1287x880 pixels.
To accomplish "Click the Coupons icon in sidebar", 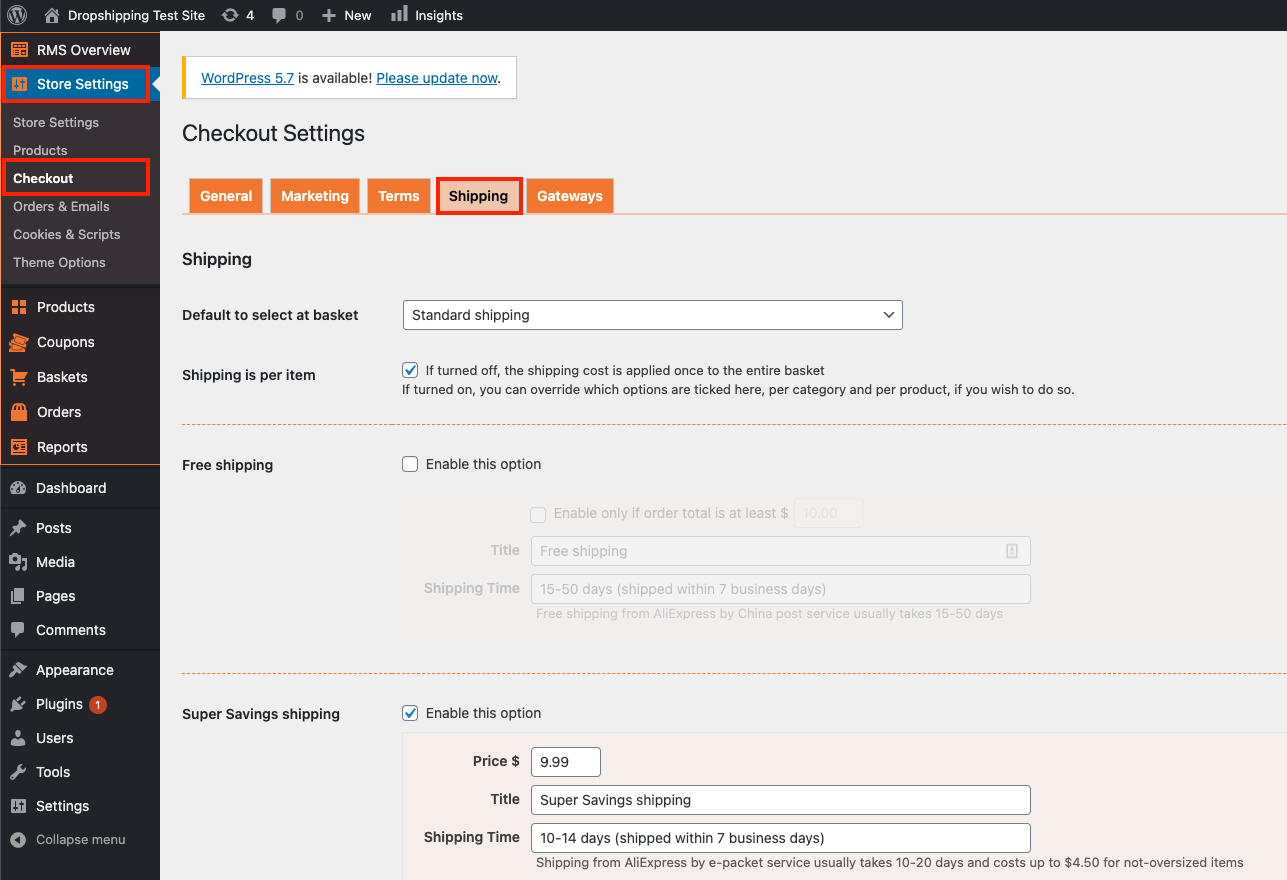I will pos(19,342).
